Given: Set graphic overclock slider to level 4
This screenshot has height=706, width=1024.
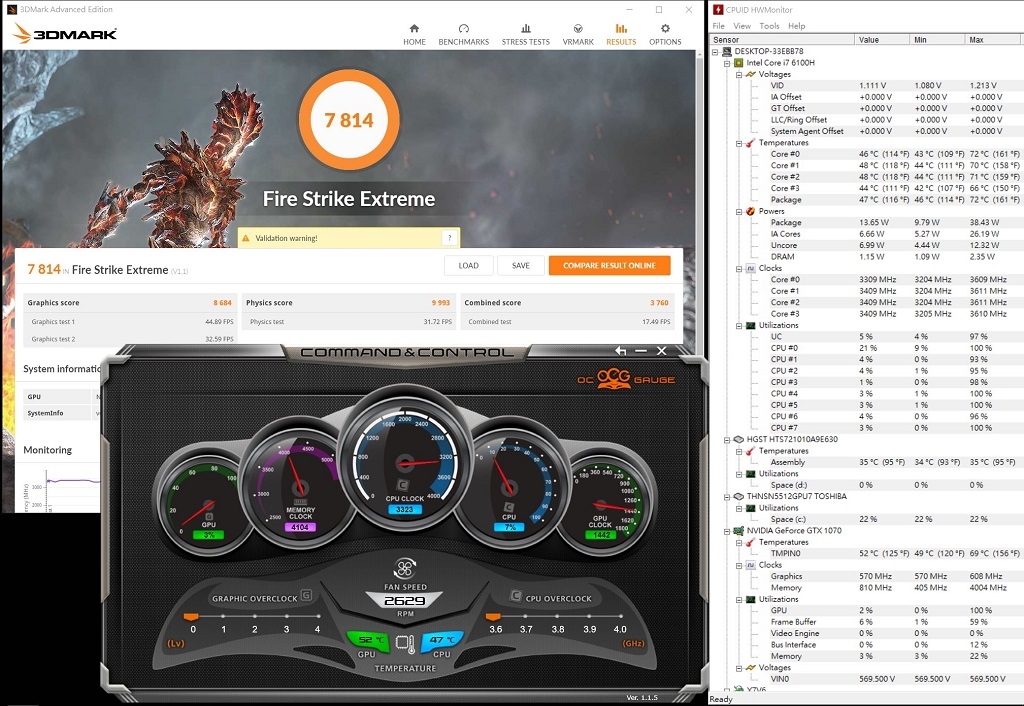Looking at the screenshot, I should click(317, 616).
